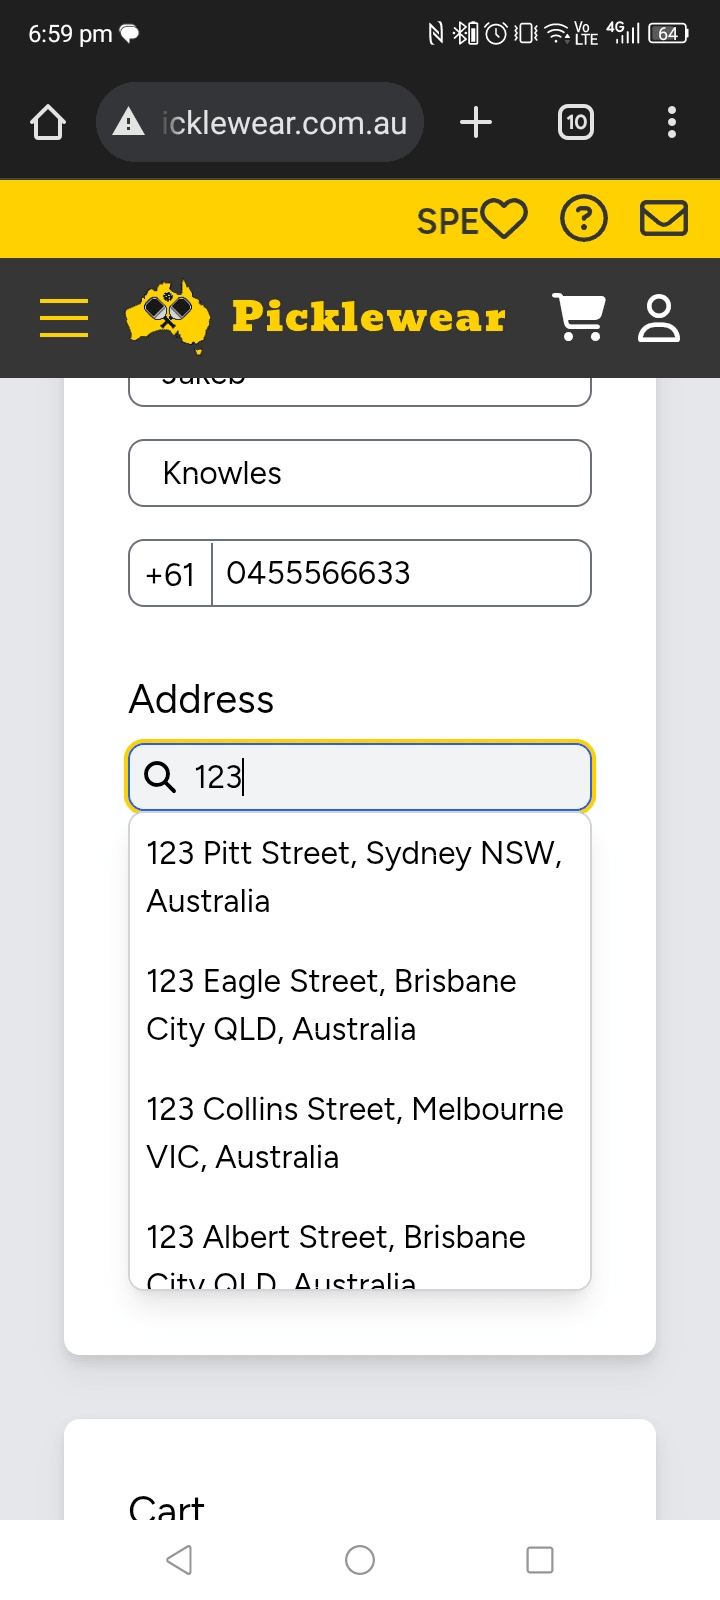The image size is (720, 1600).
Task: Select 123 Pitt Street, Sydney NSW suggestion
Action: [355, 876]
